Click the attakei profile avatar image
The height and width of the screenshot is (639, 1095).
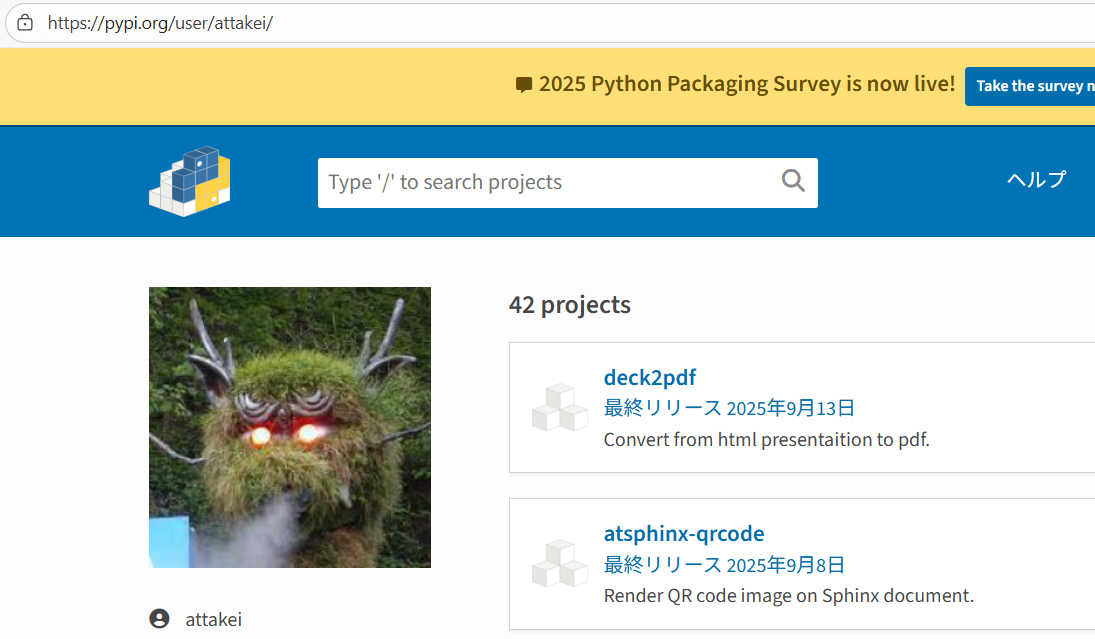pos(290,427)
